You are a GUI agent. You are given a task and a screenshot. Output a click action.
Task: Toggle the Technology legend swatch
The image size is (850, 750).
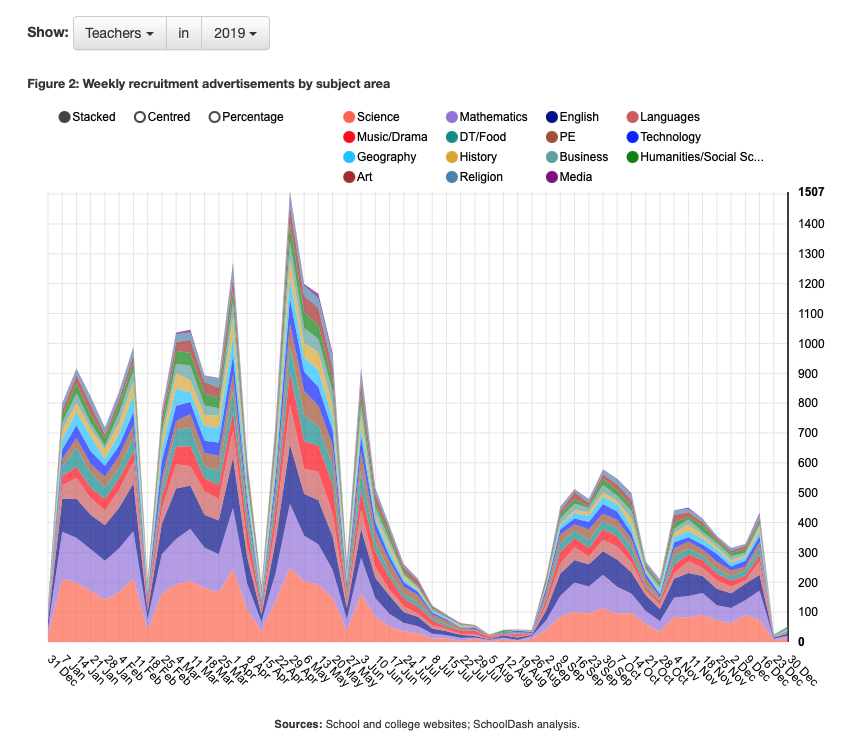(632, 137)
